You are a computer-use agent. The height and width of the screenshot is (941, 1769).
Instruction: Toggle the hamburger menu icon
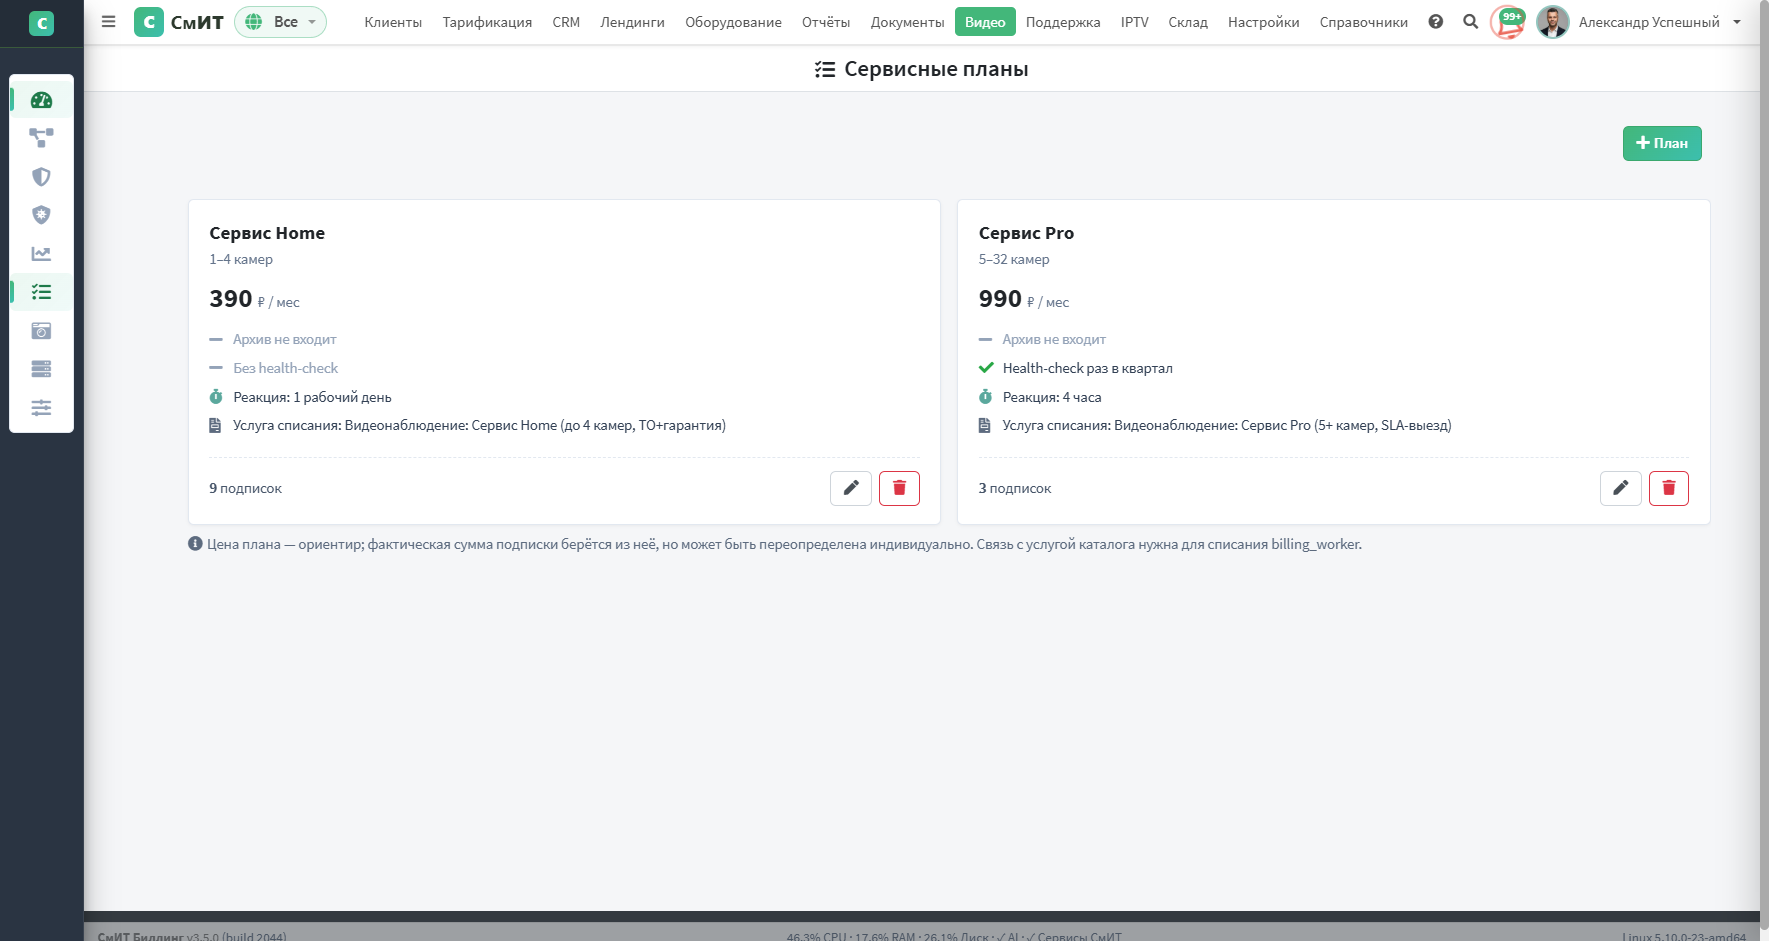click(109, 22)
